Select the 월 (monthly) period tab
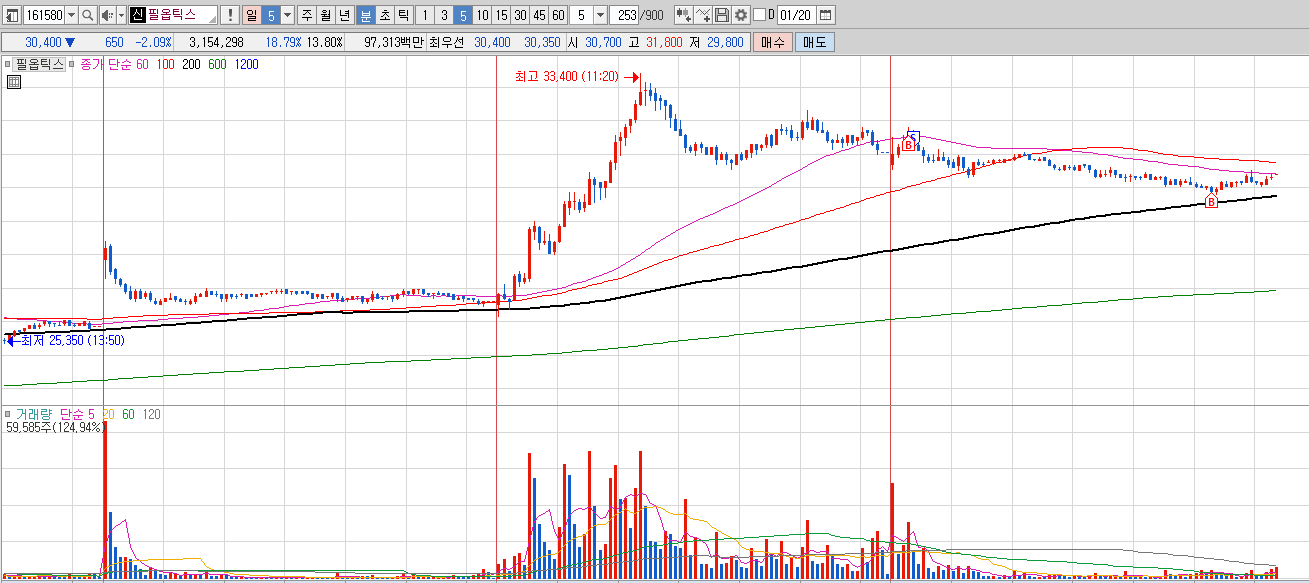The width and height of the screenshot is (1309, 583). pyautogui.click(x=326, y=15)
